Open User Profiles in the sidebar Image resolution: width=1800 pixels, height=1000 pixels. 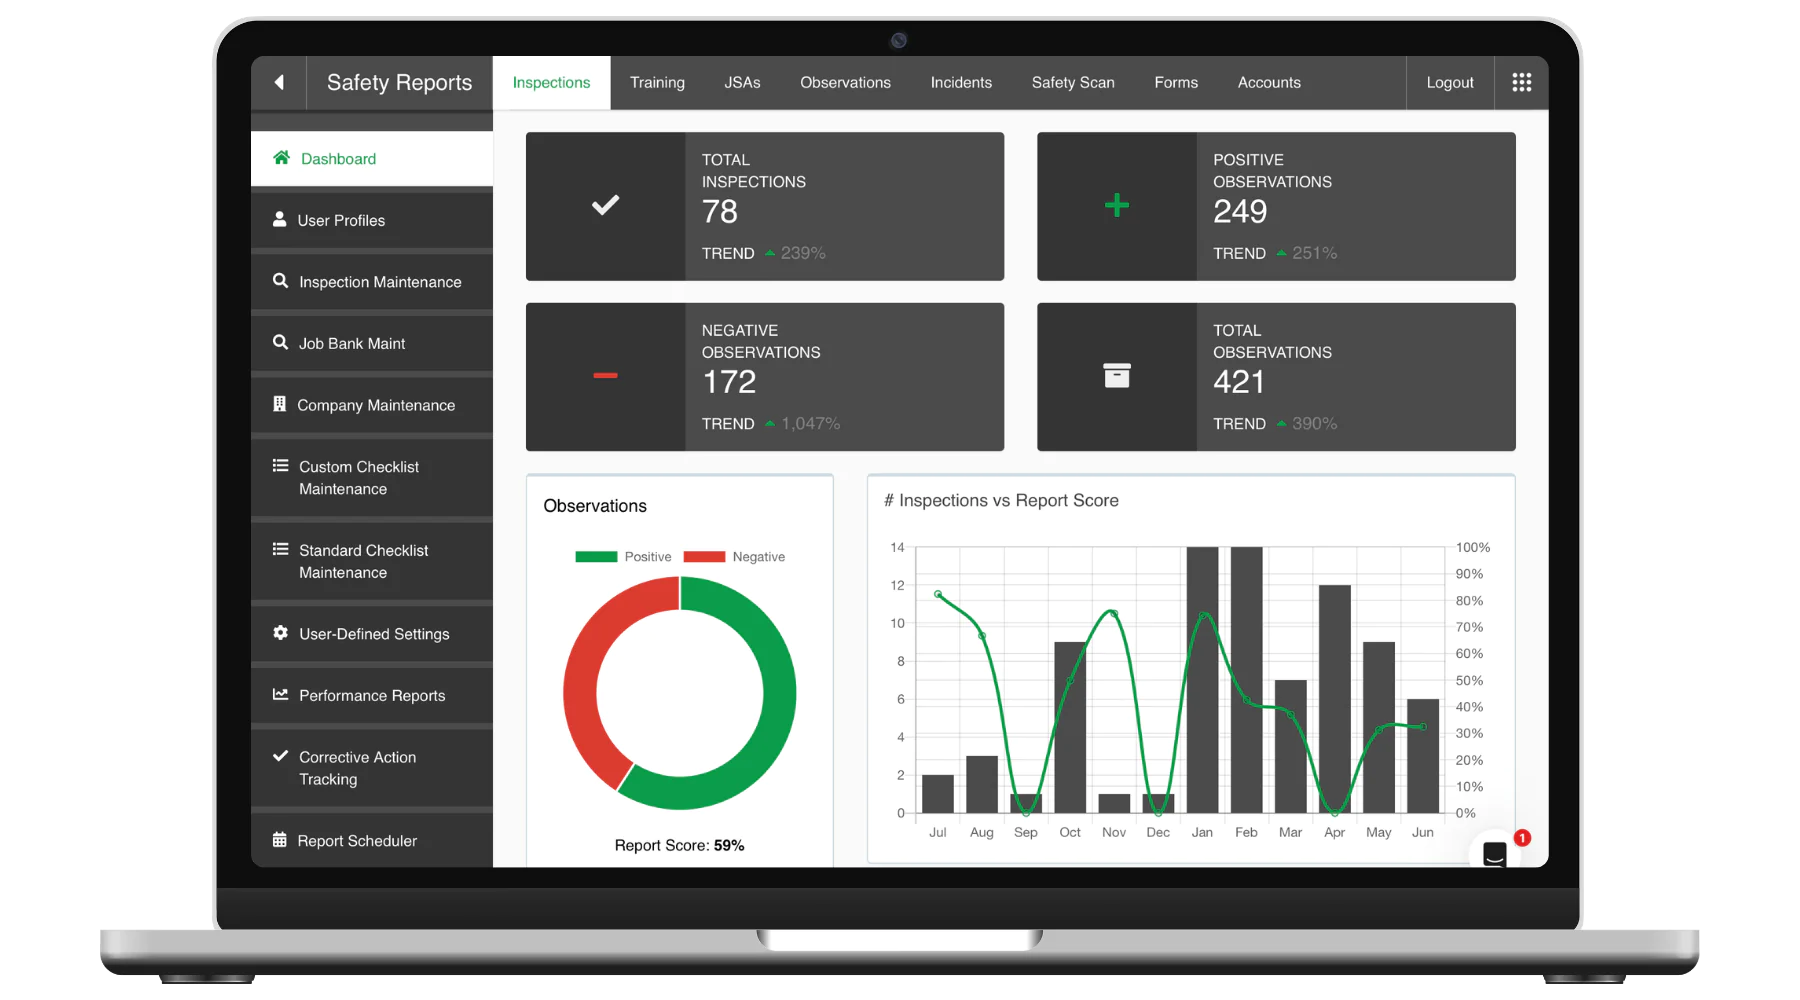pyautogui.click(x=341, y=220)
